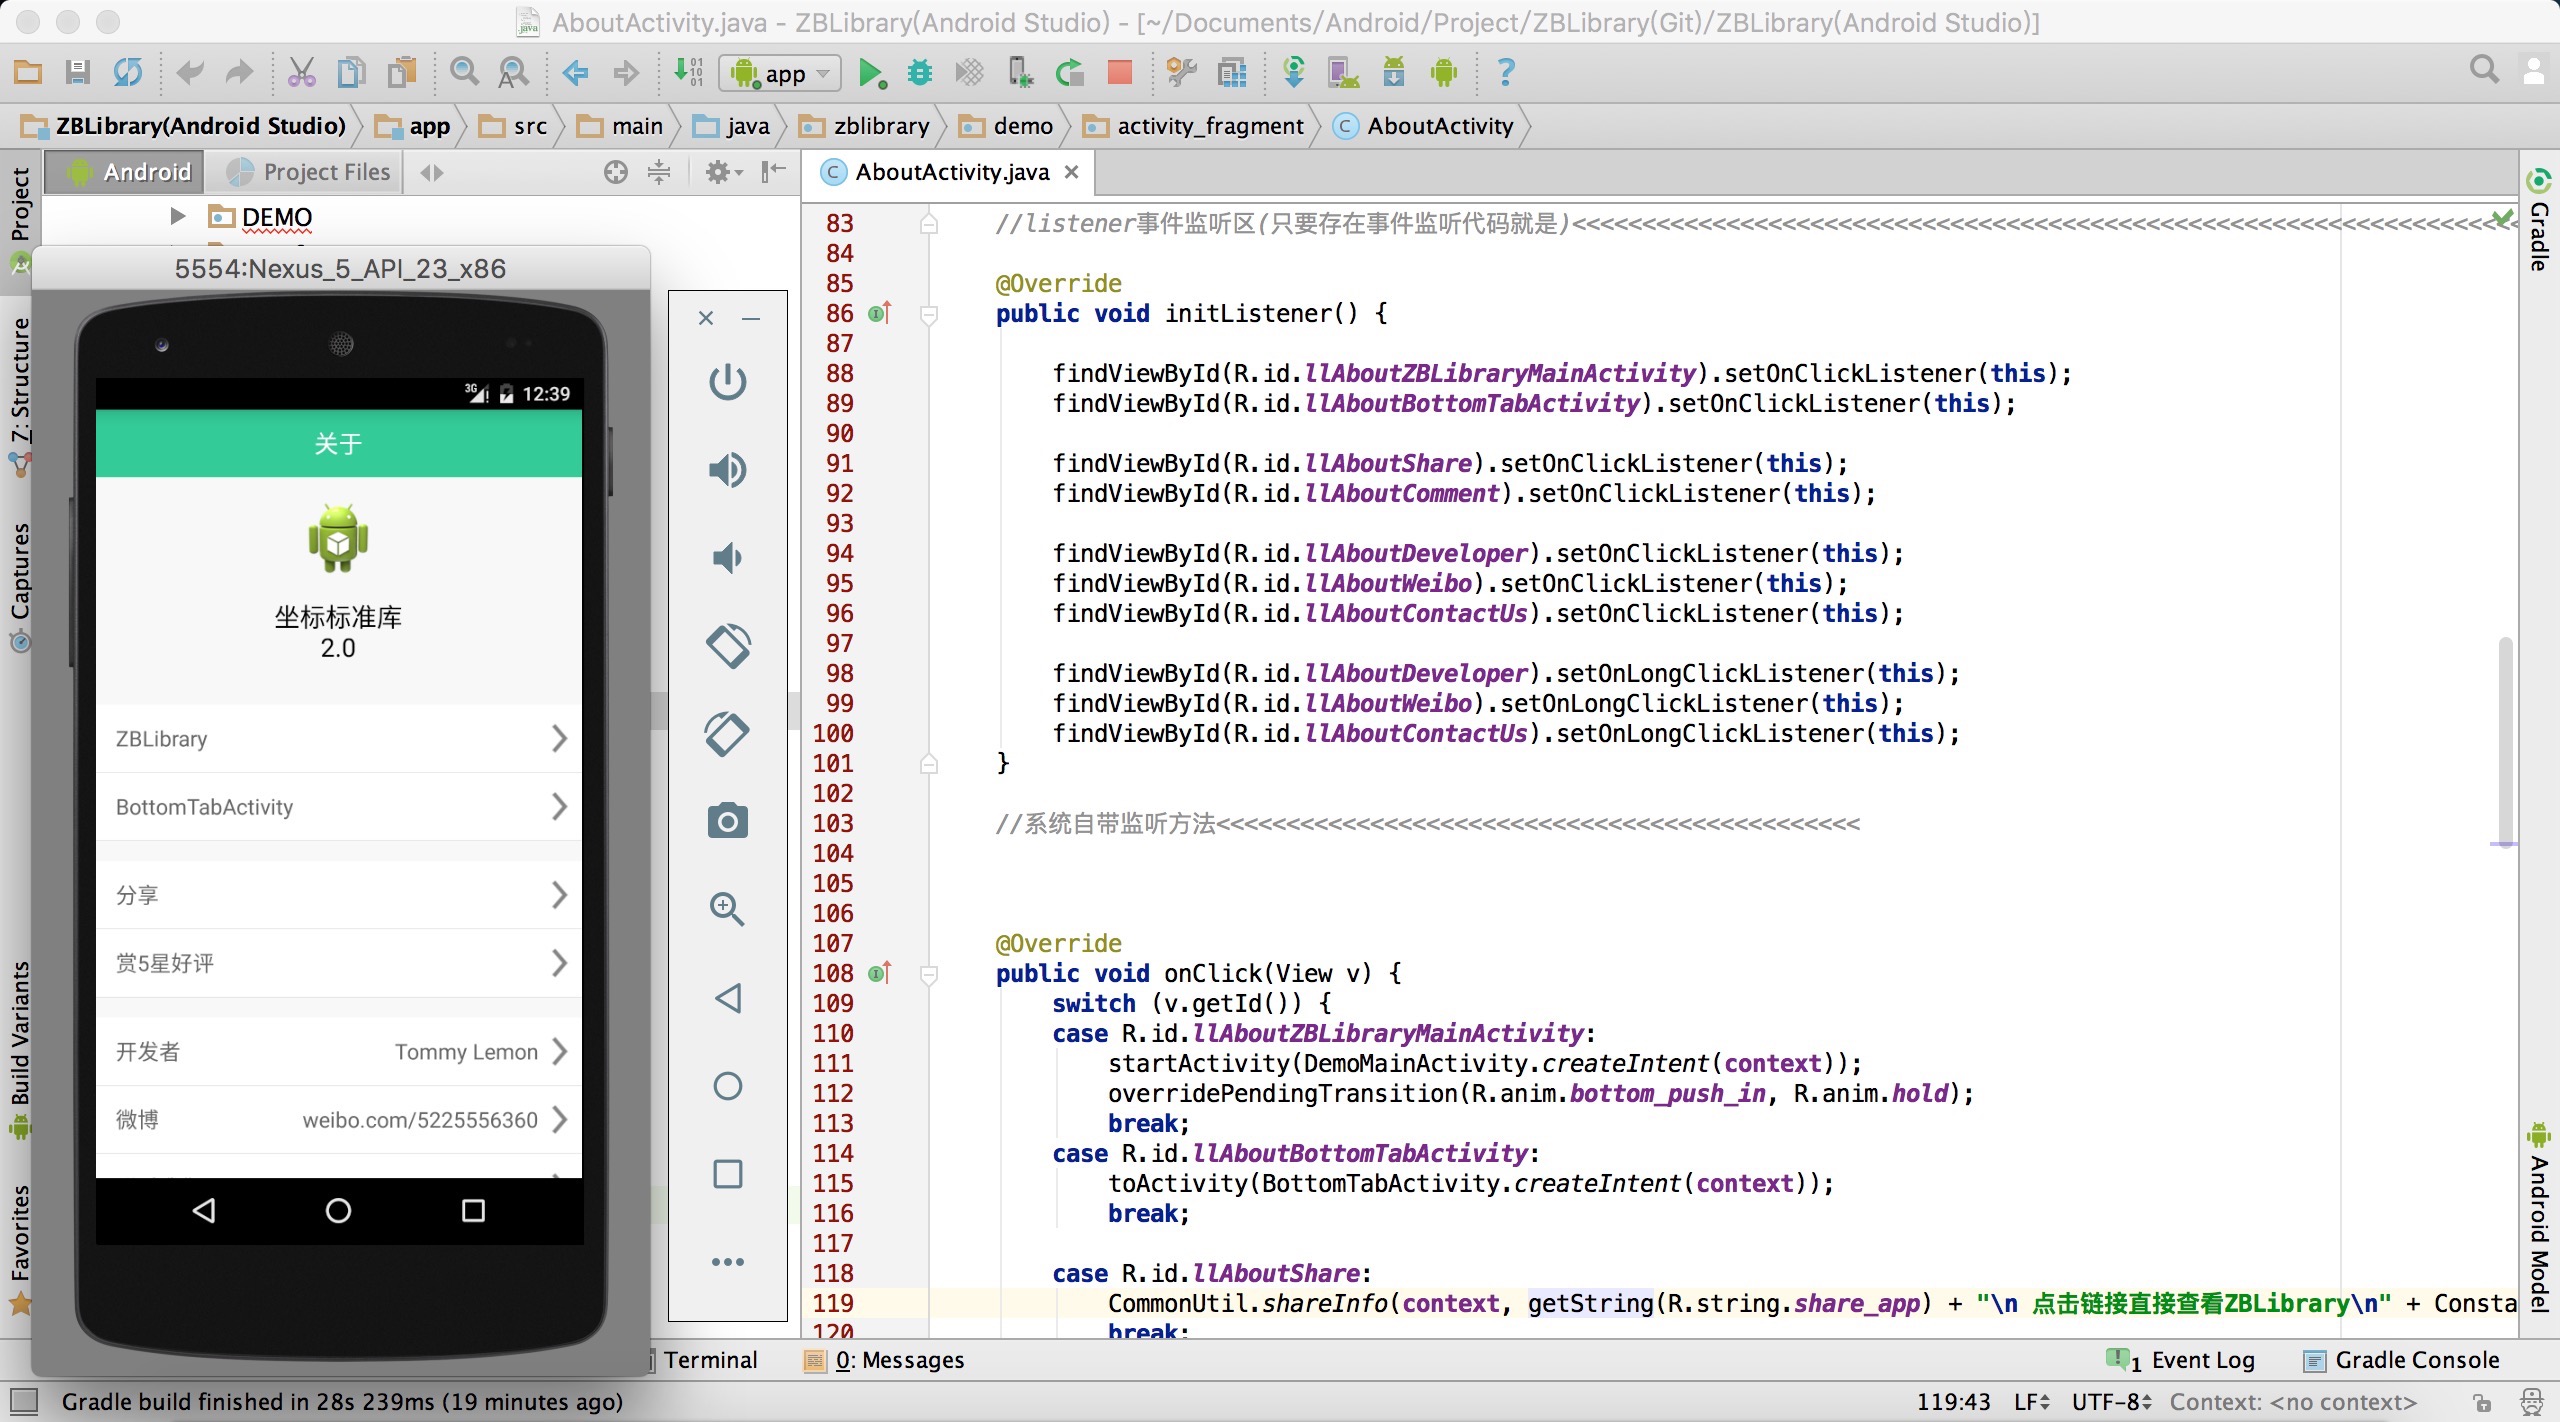Click the editor vertical scrollbar thumb

point(2504,740)
